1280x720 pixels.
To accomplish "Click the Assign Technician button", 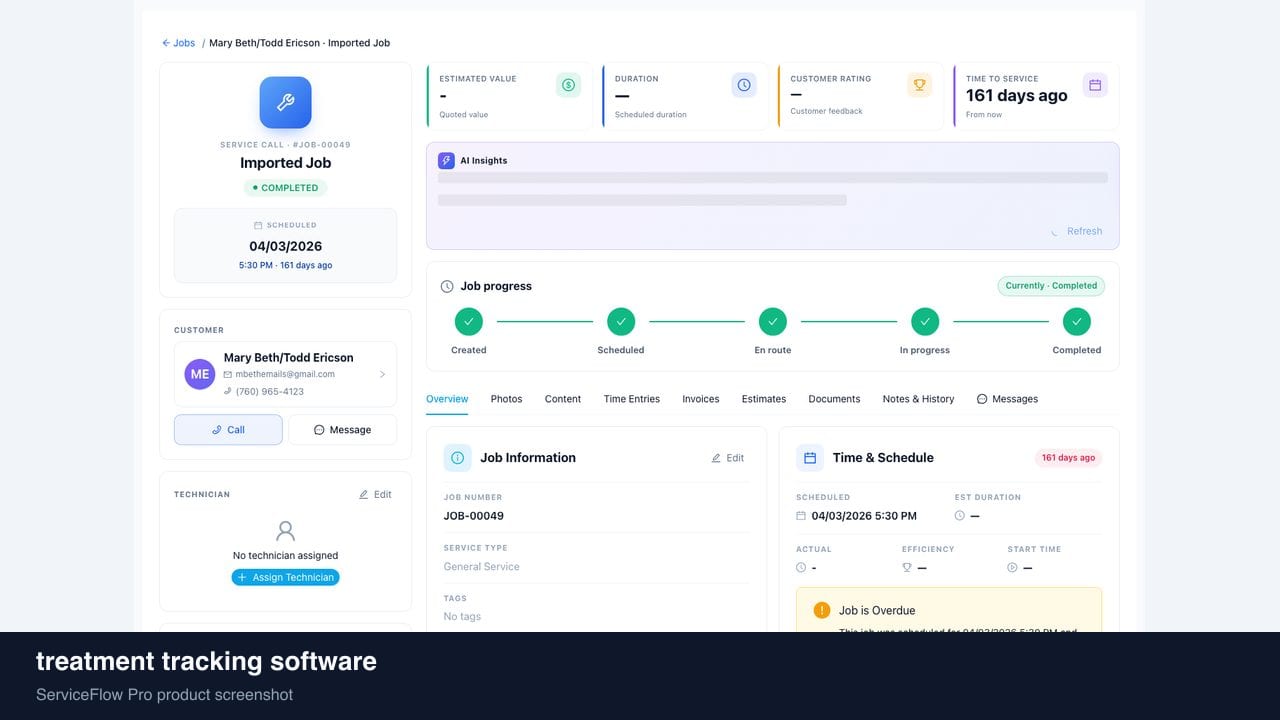I will [x=285, y=577].
